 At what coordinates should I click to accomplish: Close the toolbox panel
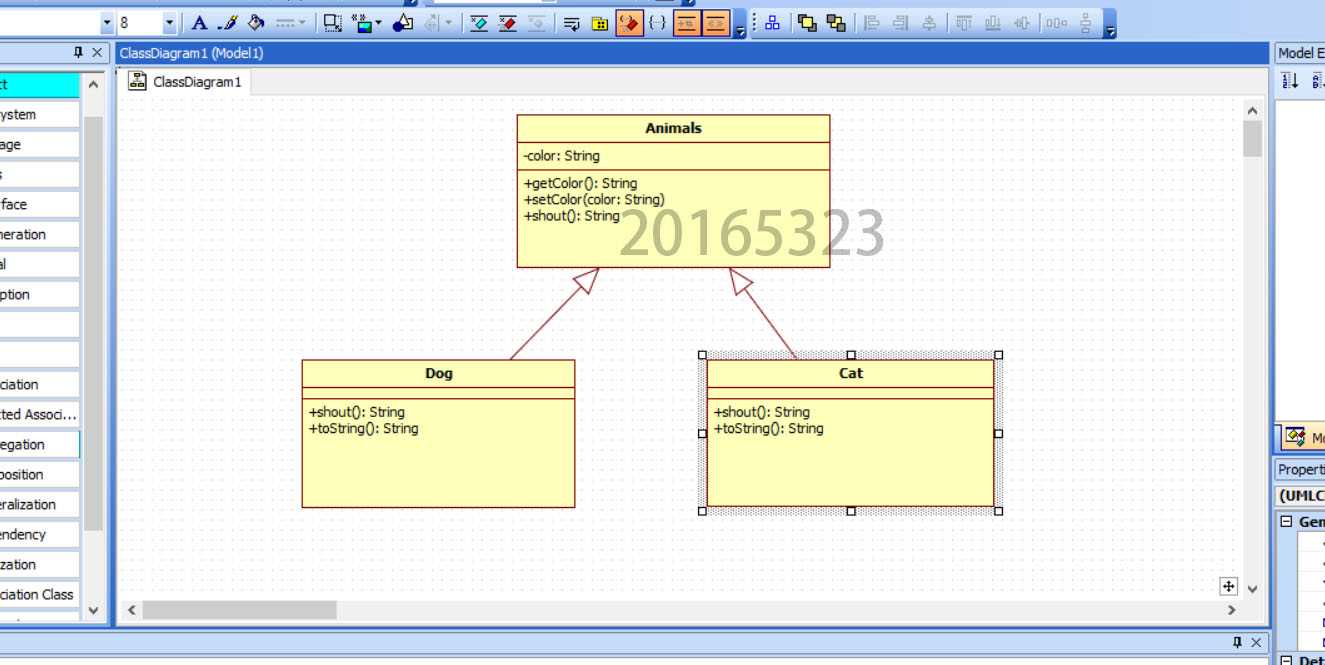97,53
